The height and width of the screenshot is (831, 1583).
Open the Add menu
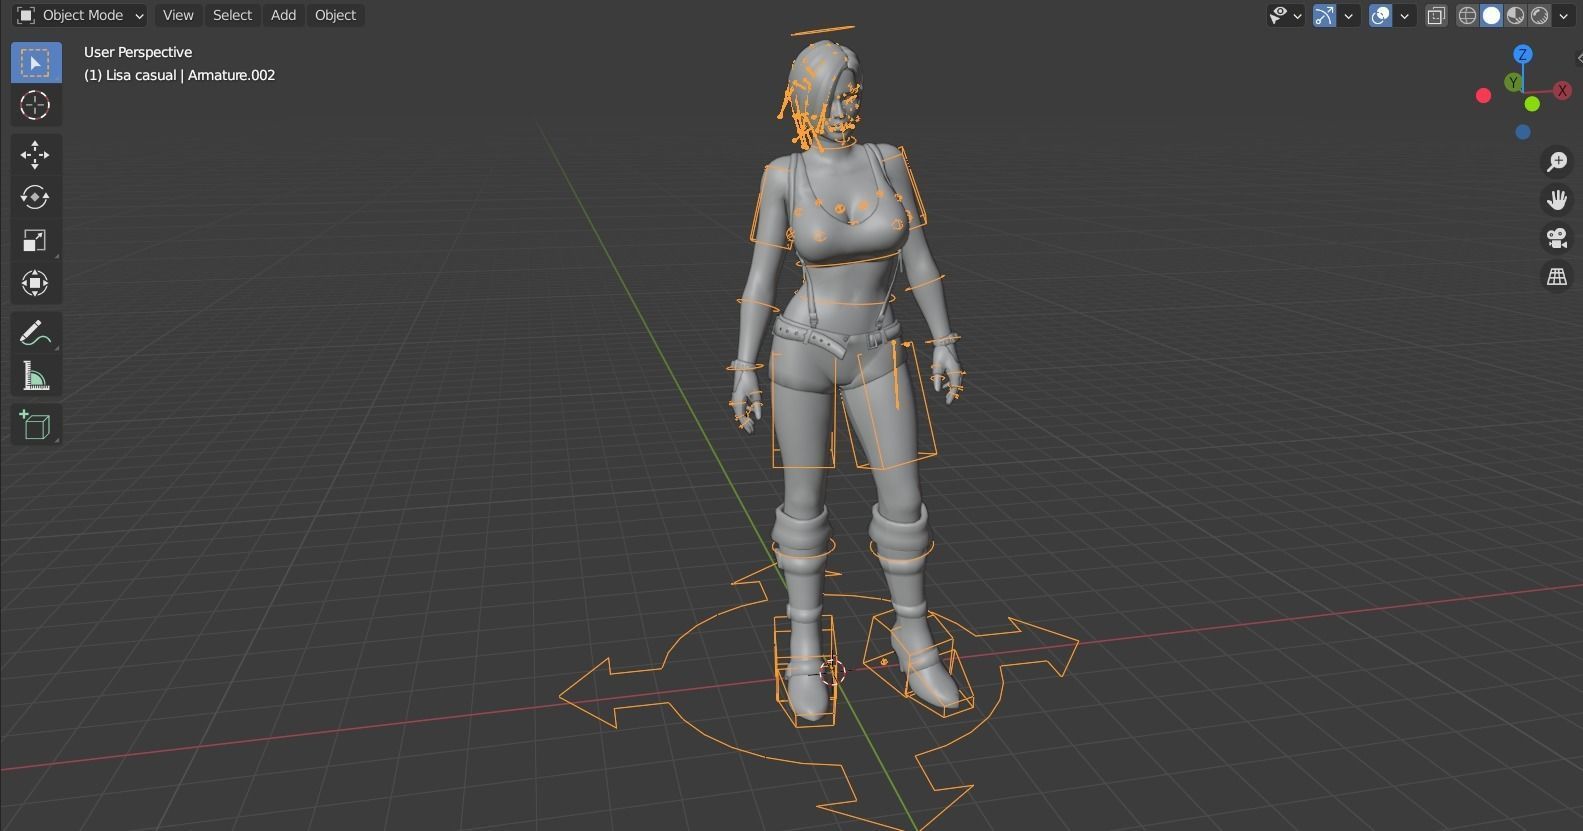283,15
